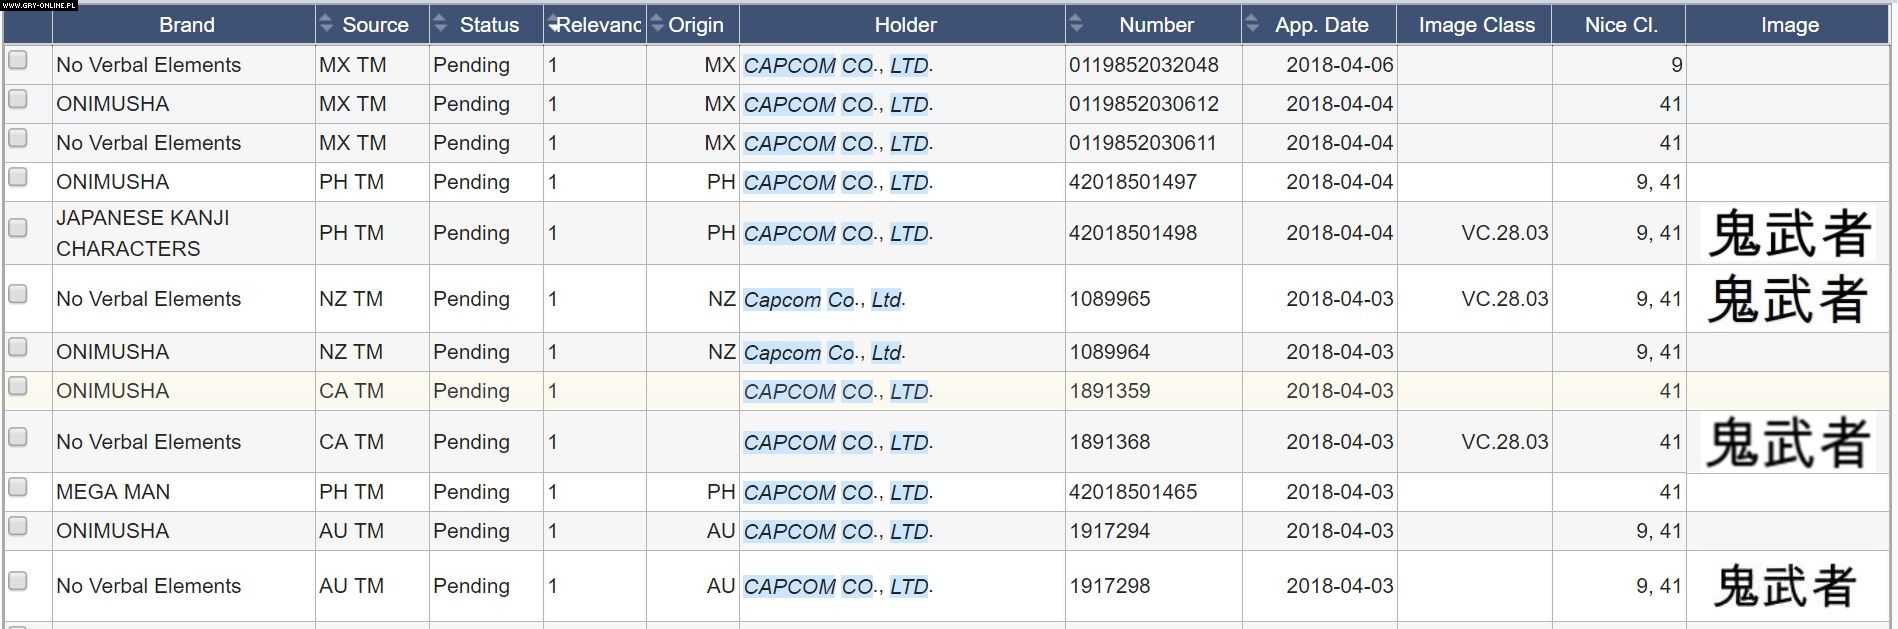The width and height of the screenshot is (1898, 629).
Task: Click the Holder column header
Action: pyautogui.click(x=905, y=25)
